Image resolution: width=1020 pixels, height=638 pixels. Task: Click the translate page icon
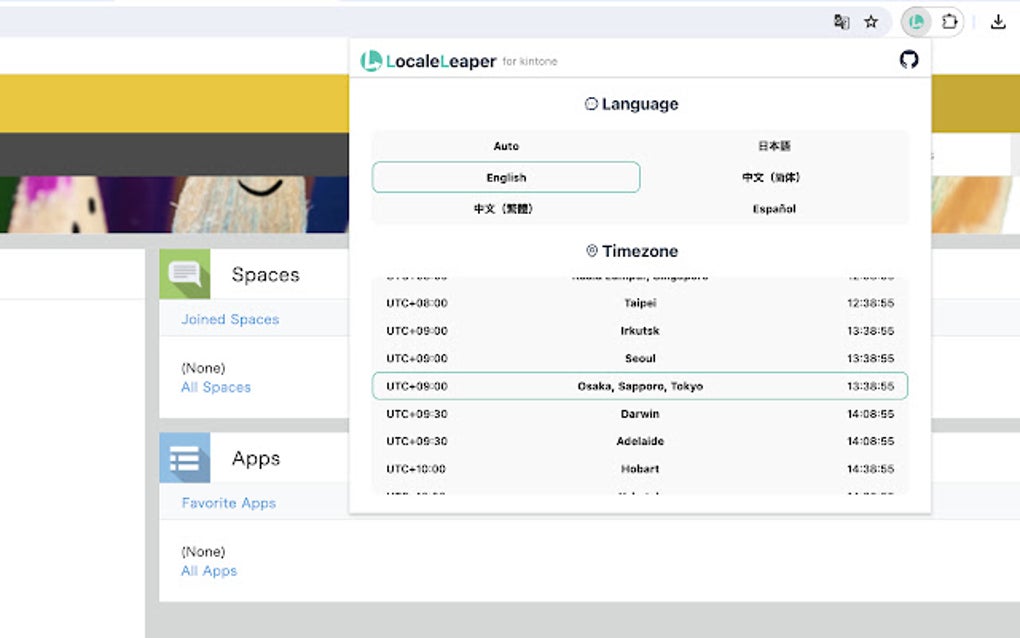click(841, 22)
